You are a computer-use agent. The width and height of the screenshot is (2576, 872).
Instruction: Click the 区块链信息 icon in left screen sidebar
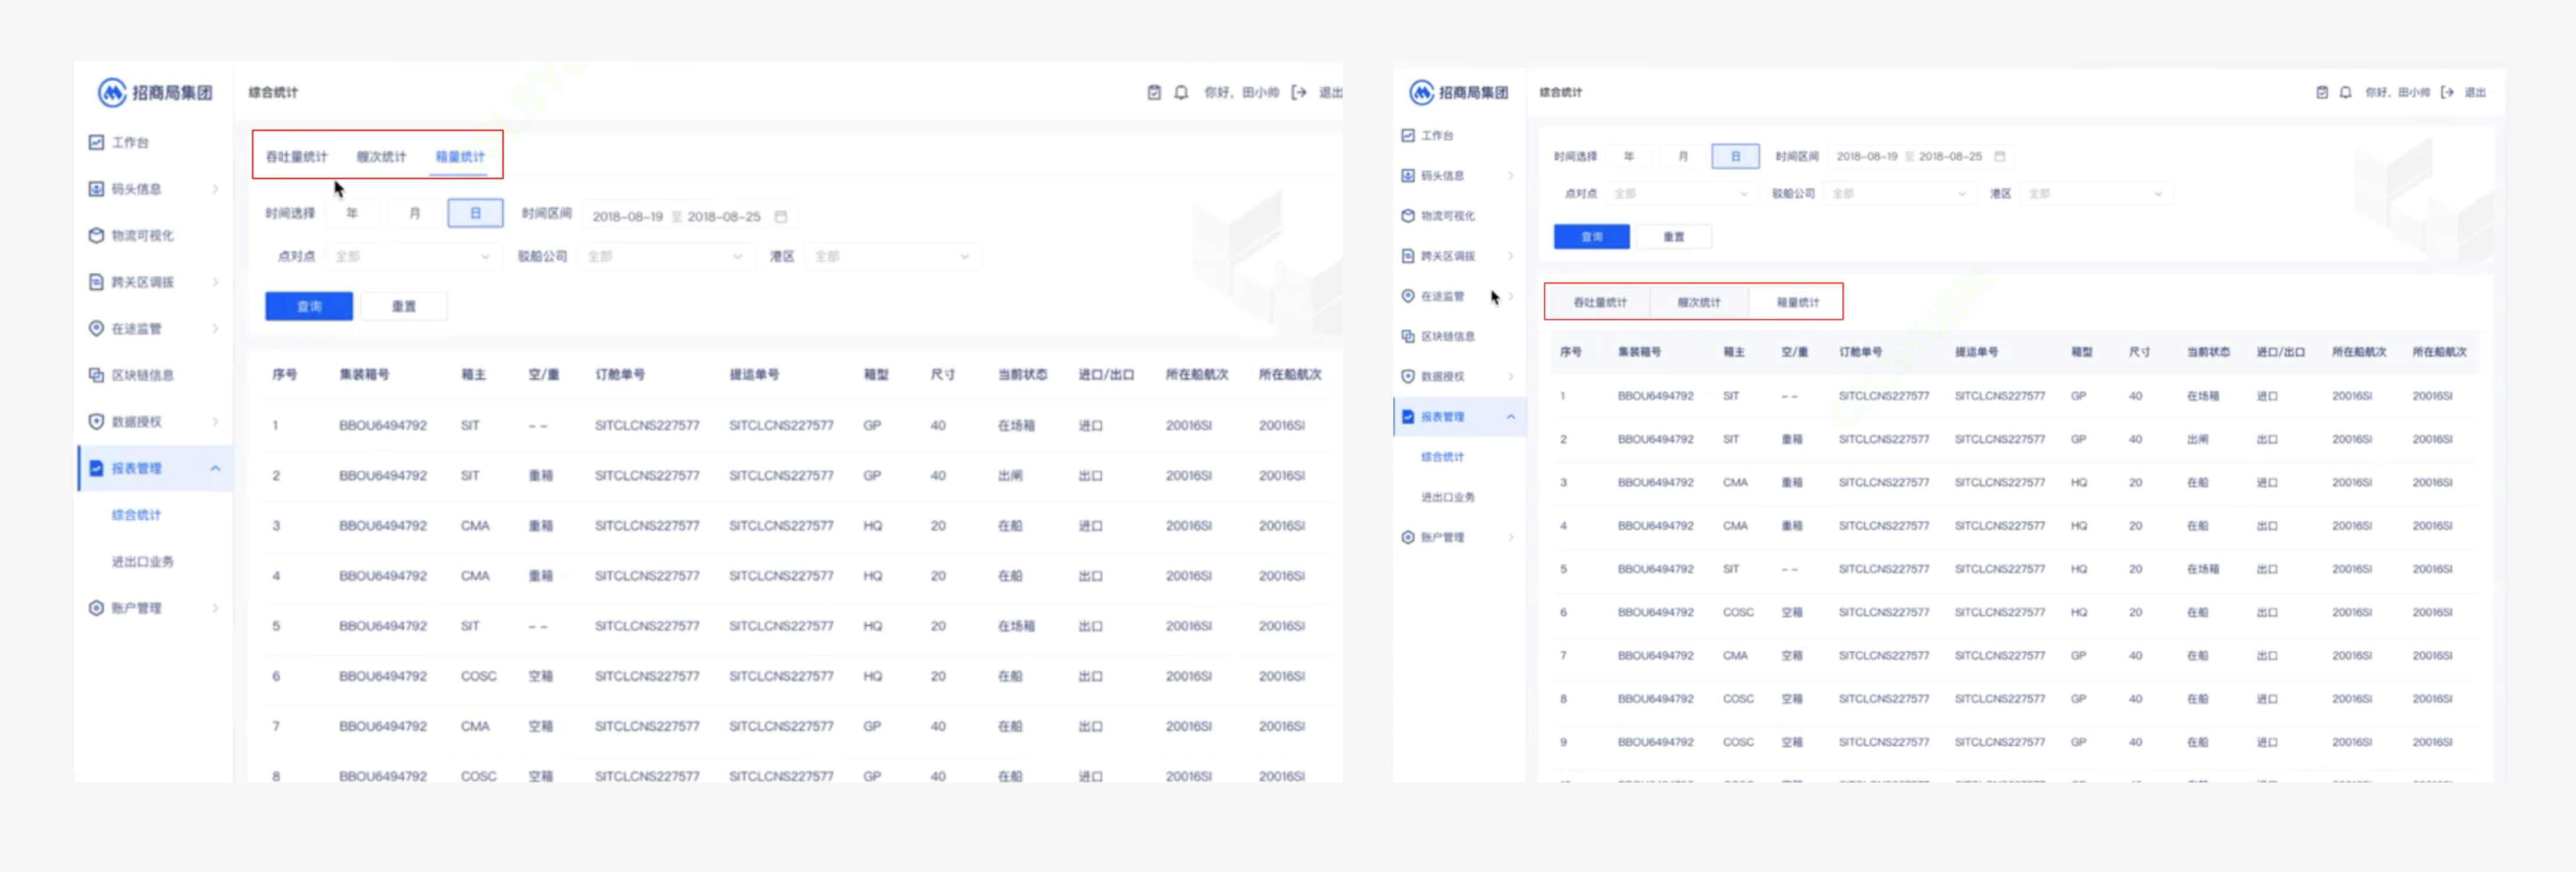(x=96, y=375)
